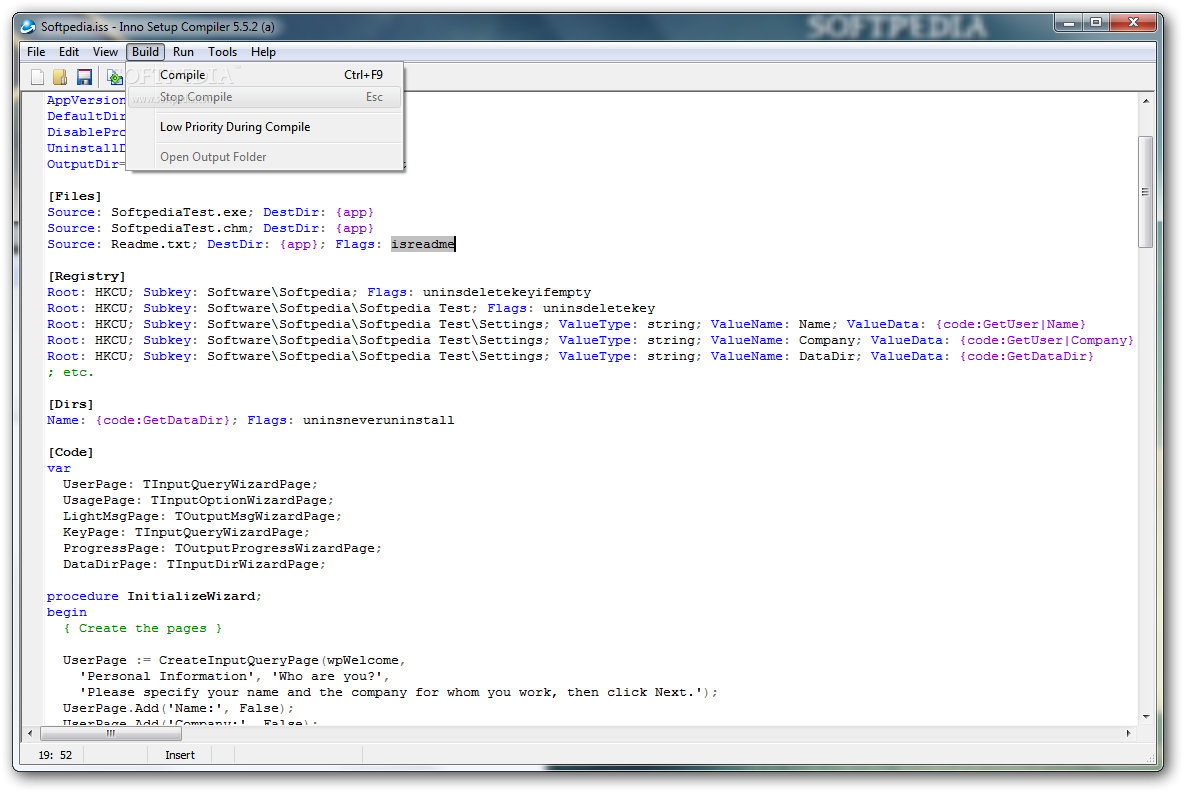Click the [Code] section header

pyautogui.click(x=71, y=452)
